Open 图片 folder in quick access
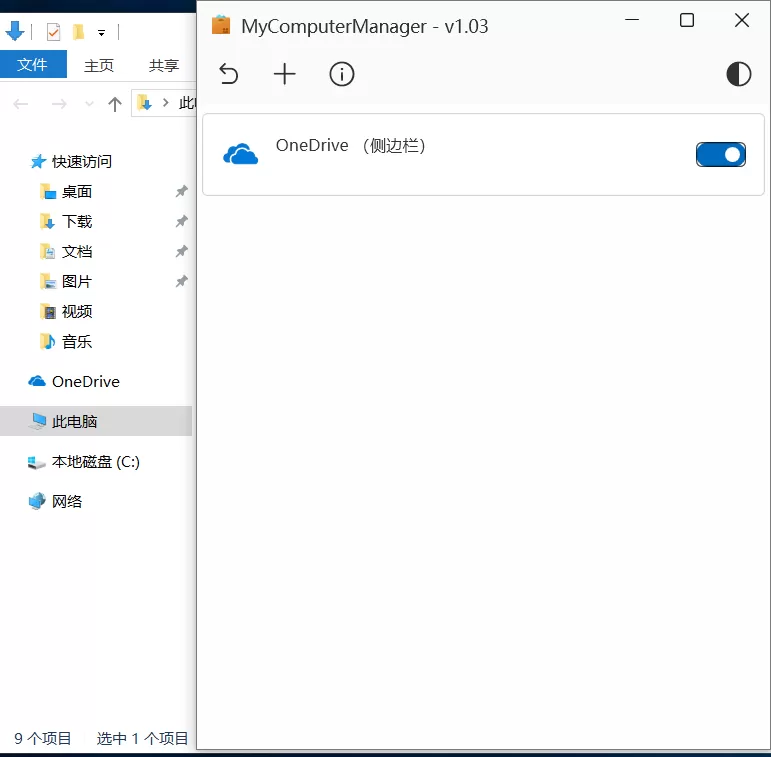 (77, 282)
